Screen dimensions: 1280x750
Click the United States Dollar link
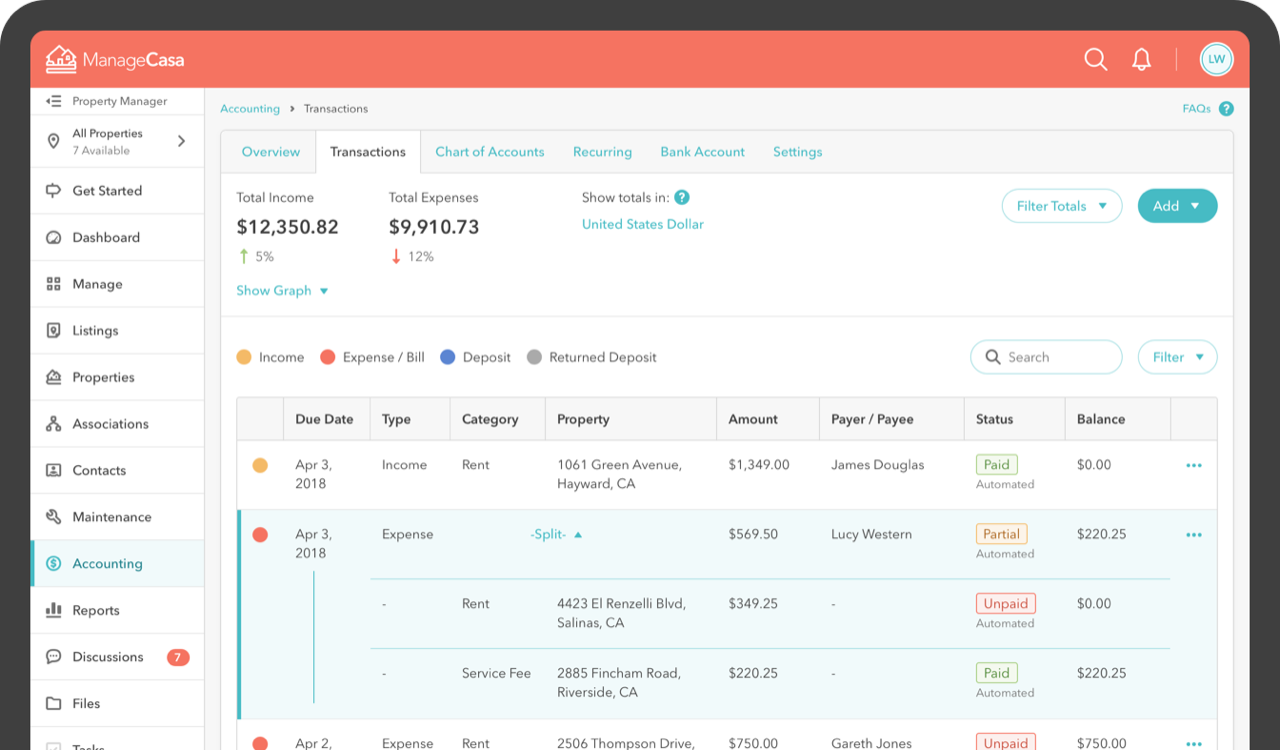coord(643,225)
